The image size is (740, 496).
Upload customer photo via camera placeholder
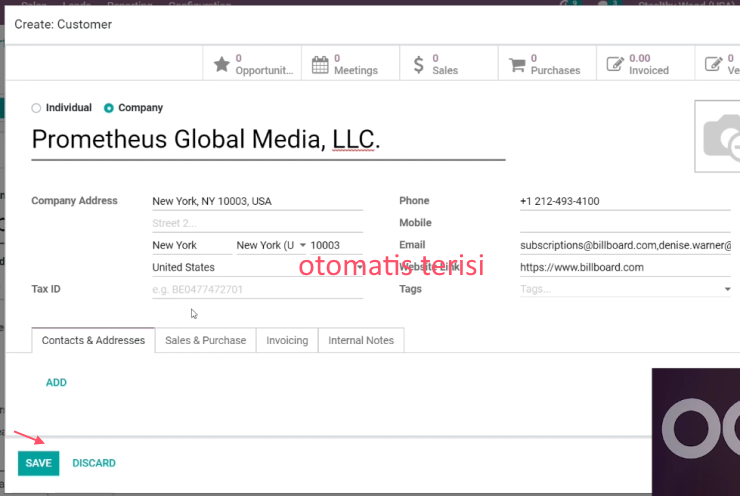pyautogui.click(x=718, y=136)
